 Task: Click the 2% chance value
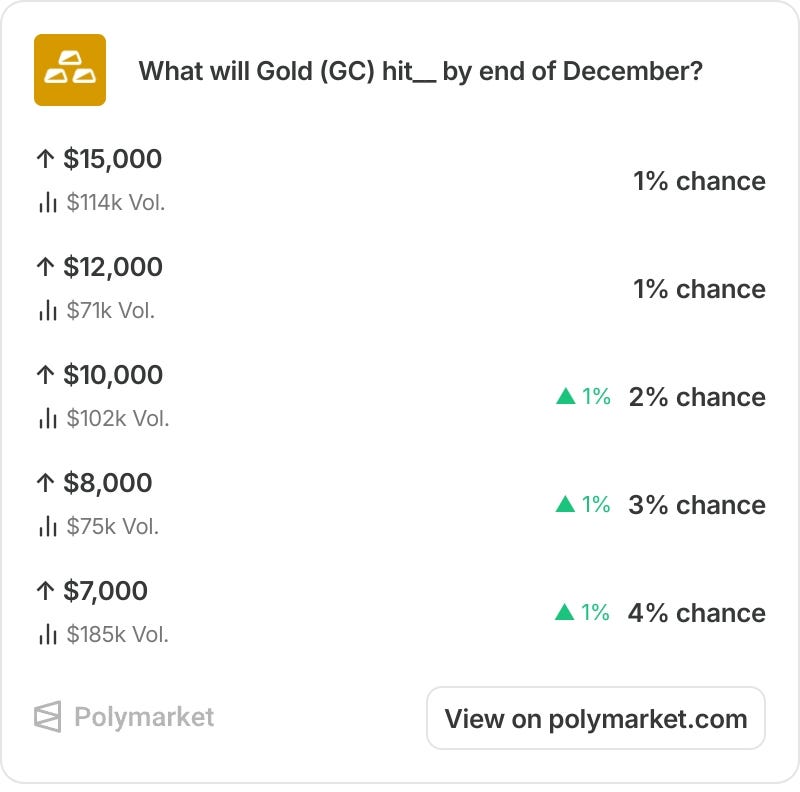click(697, 397)
